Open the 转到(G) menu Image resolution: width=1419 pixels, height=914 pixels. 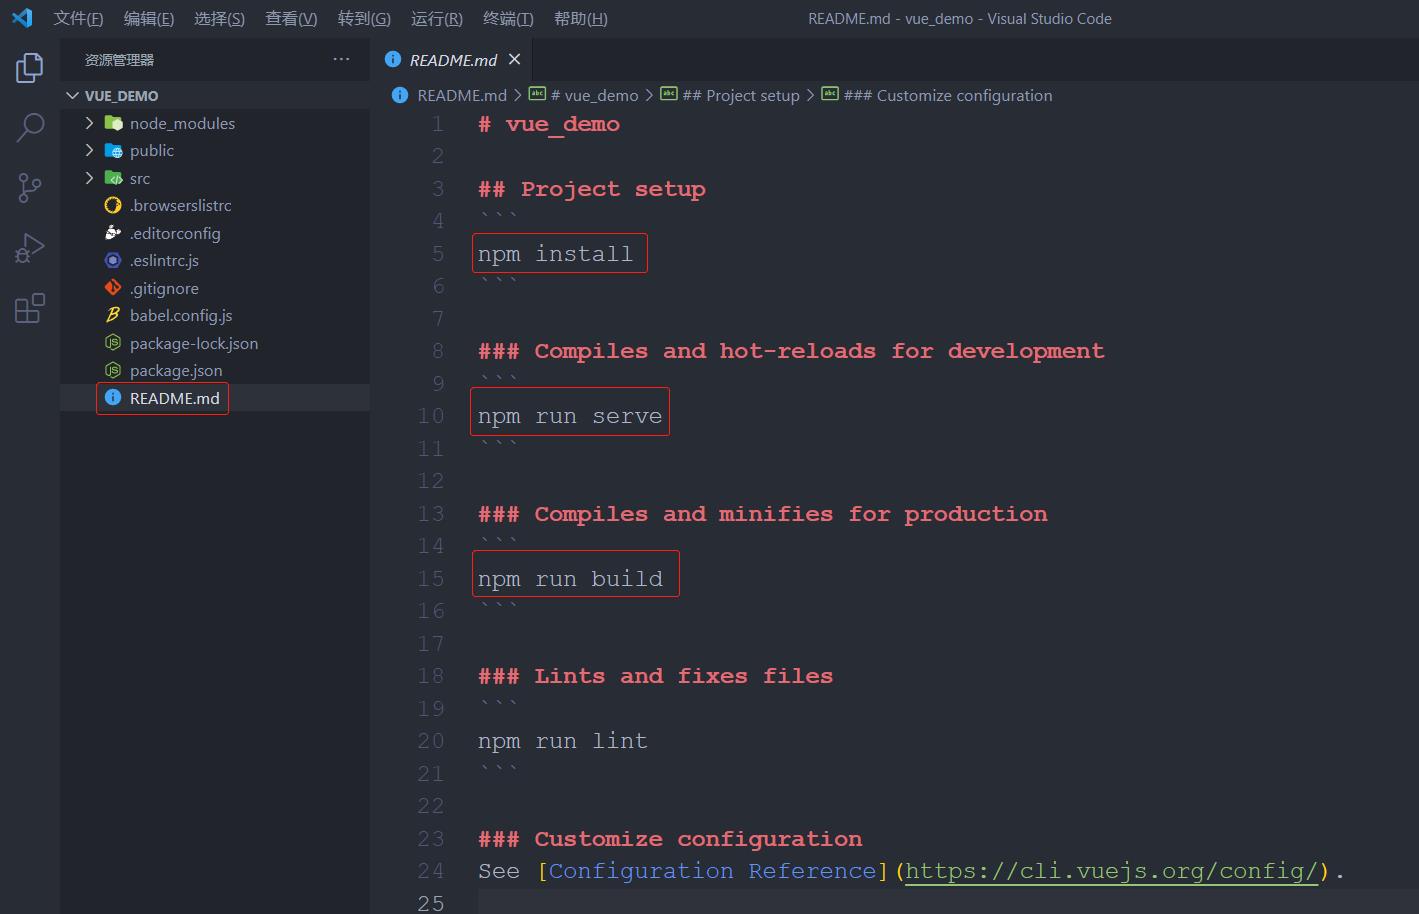(364, 18)
